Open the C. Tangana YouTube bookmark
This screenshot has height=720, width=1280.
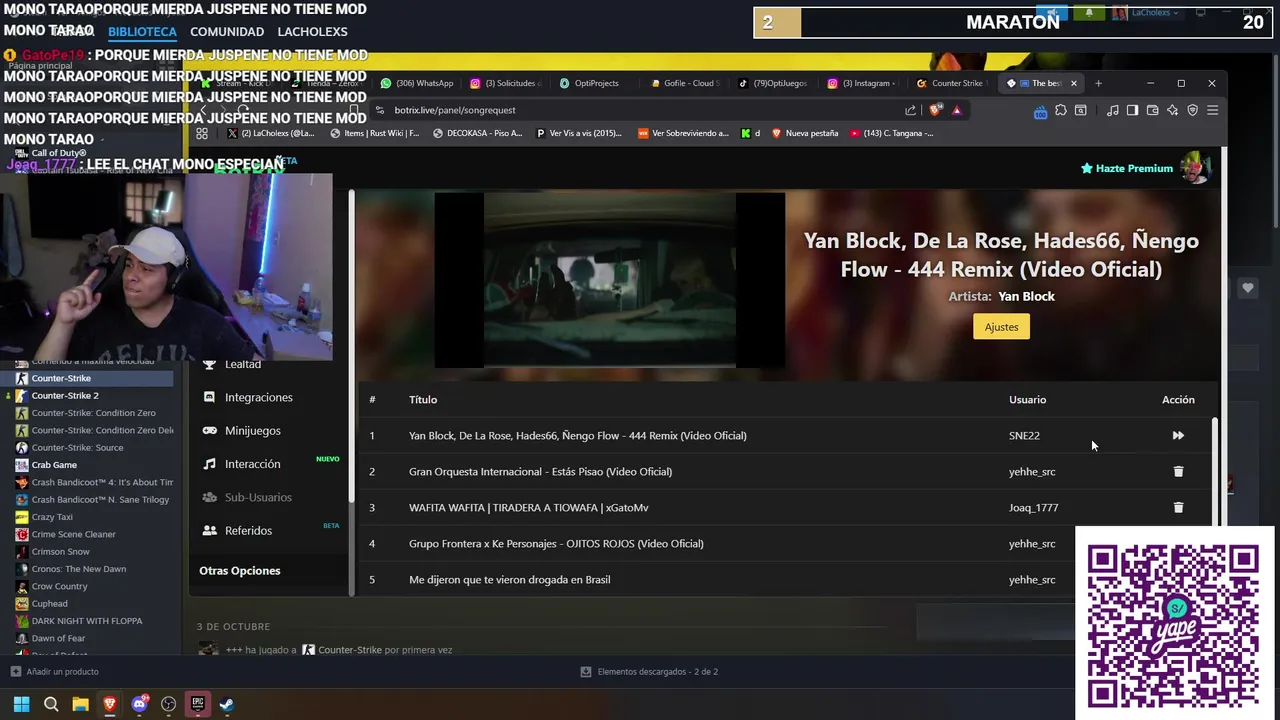coord(891,133)
